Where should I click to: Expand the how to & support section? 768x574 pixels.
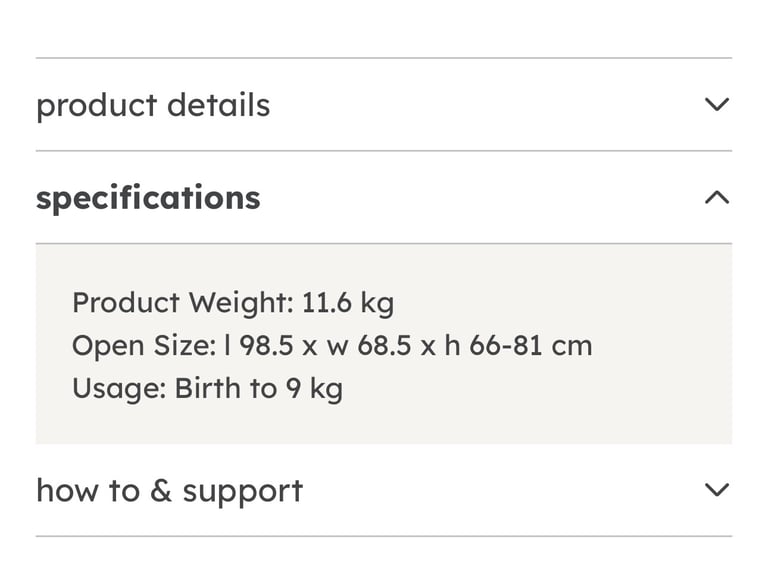coord(384,490)
